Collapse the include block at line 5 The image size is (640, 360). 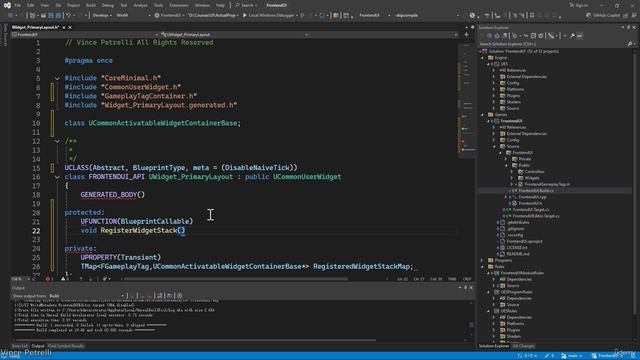click(x=57, y=78)
